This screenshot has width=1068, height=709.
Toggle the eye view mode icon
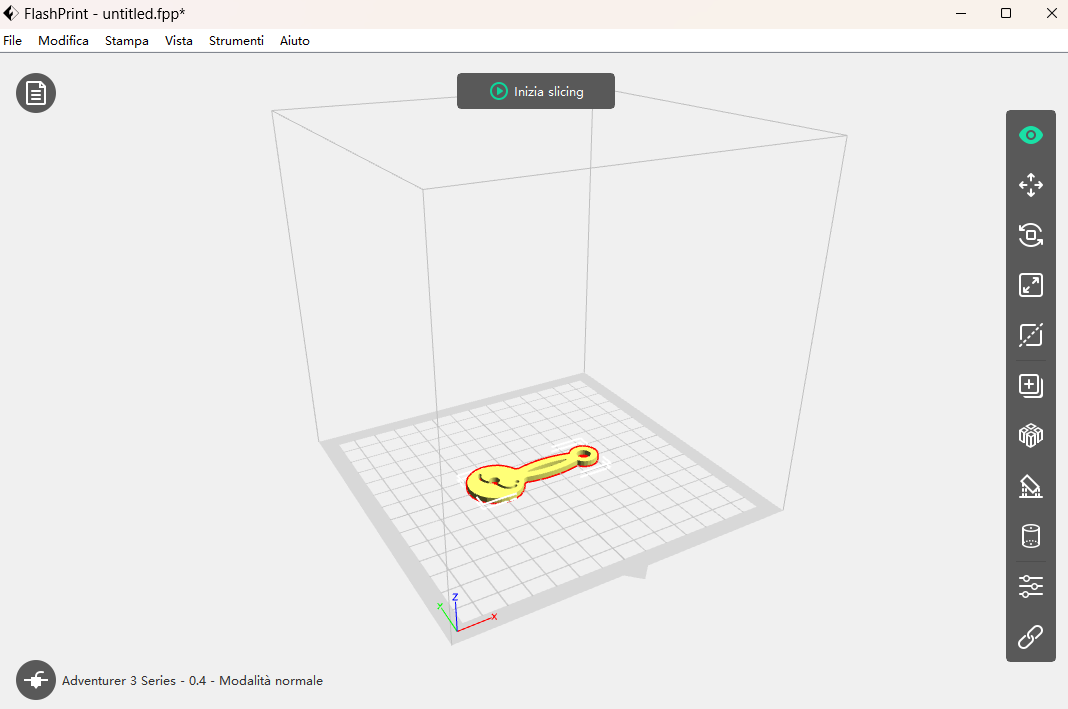pos(1030,135)
